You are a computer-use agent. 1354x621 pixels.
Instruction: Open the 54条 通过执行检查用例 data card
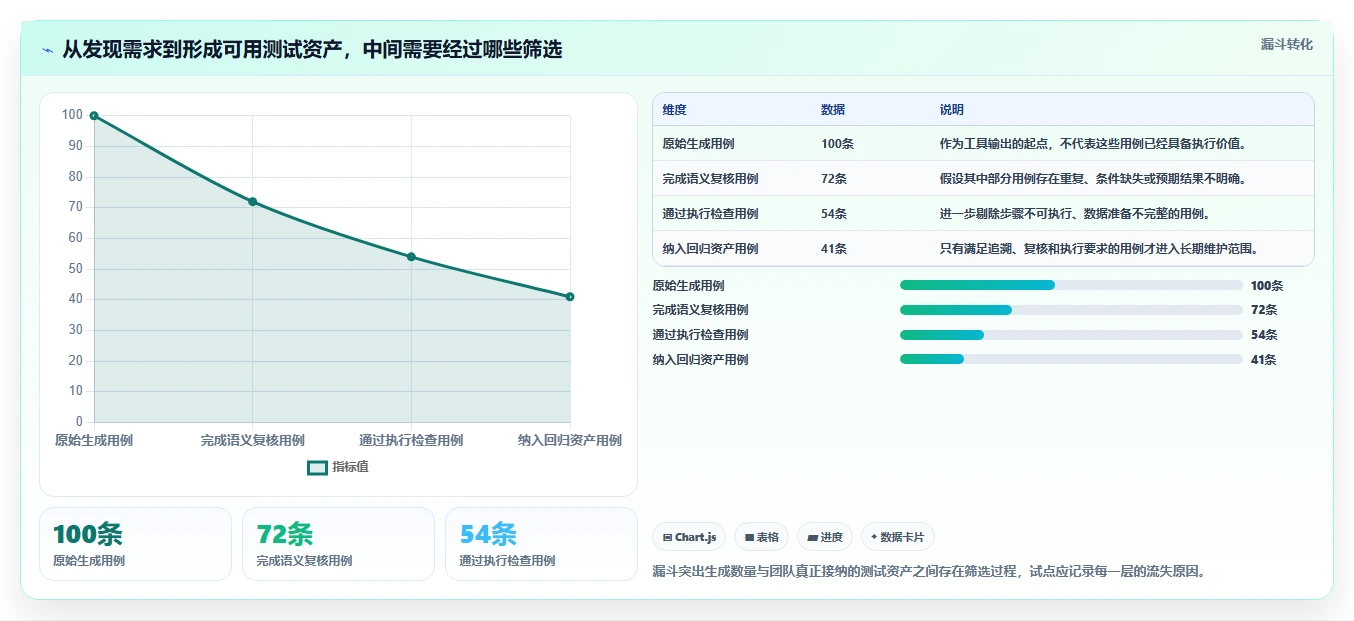tap(541, 544)
